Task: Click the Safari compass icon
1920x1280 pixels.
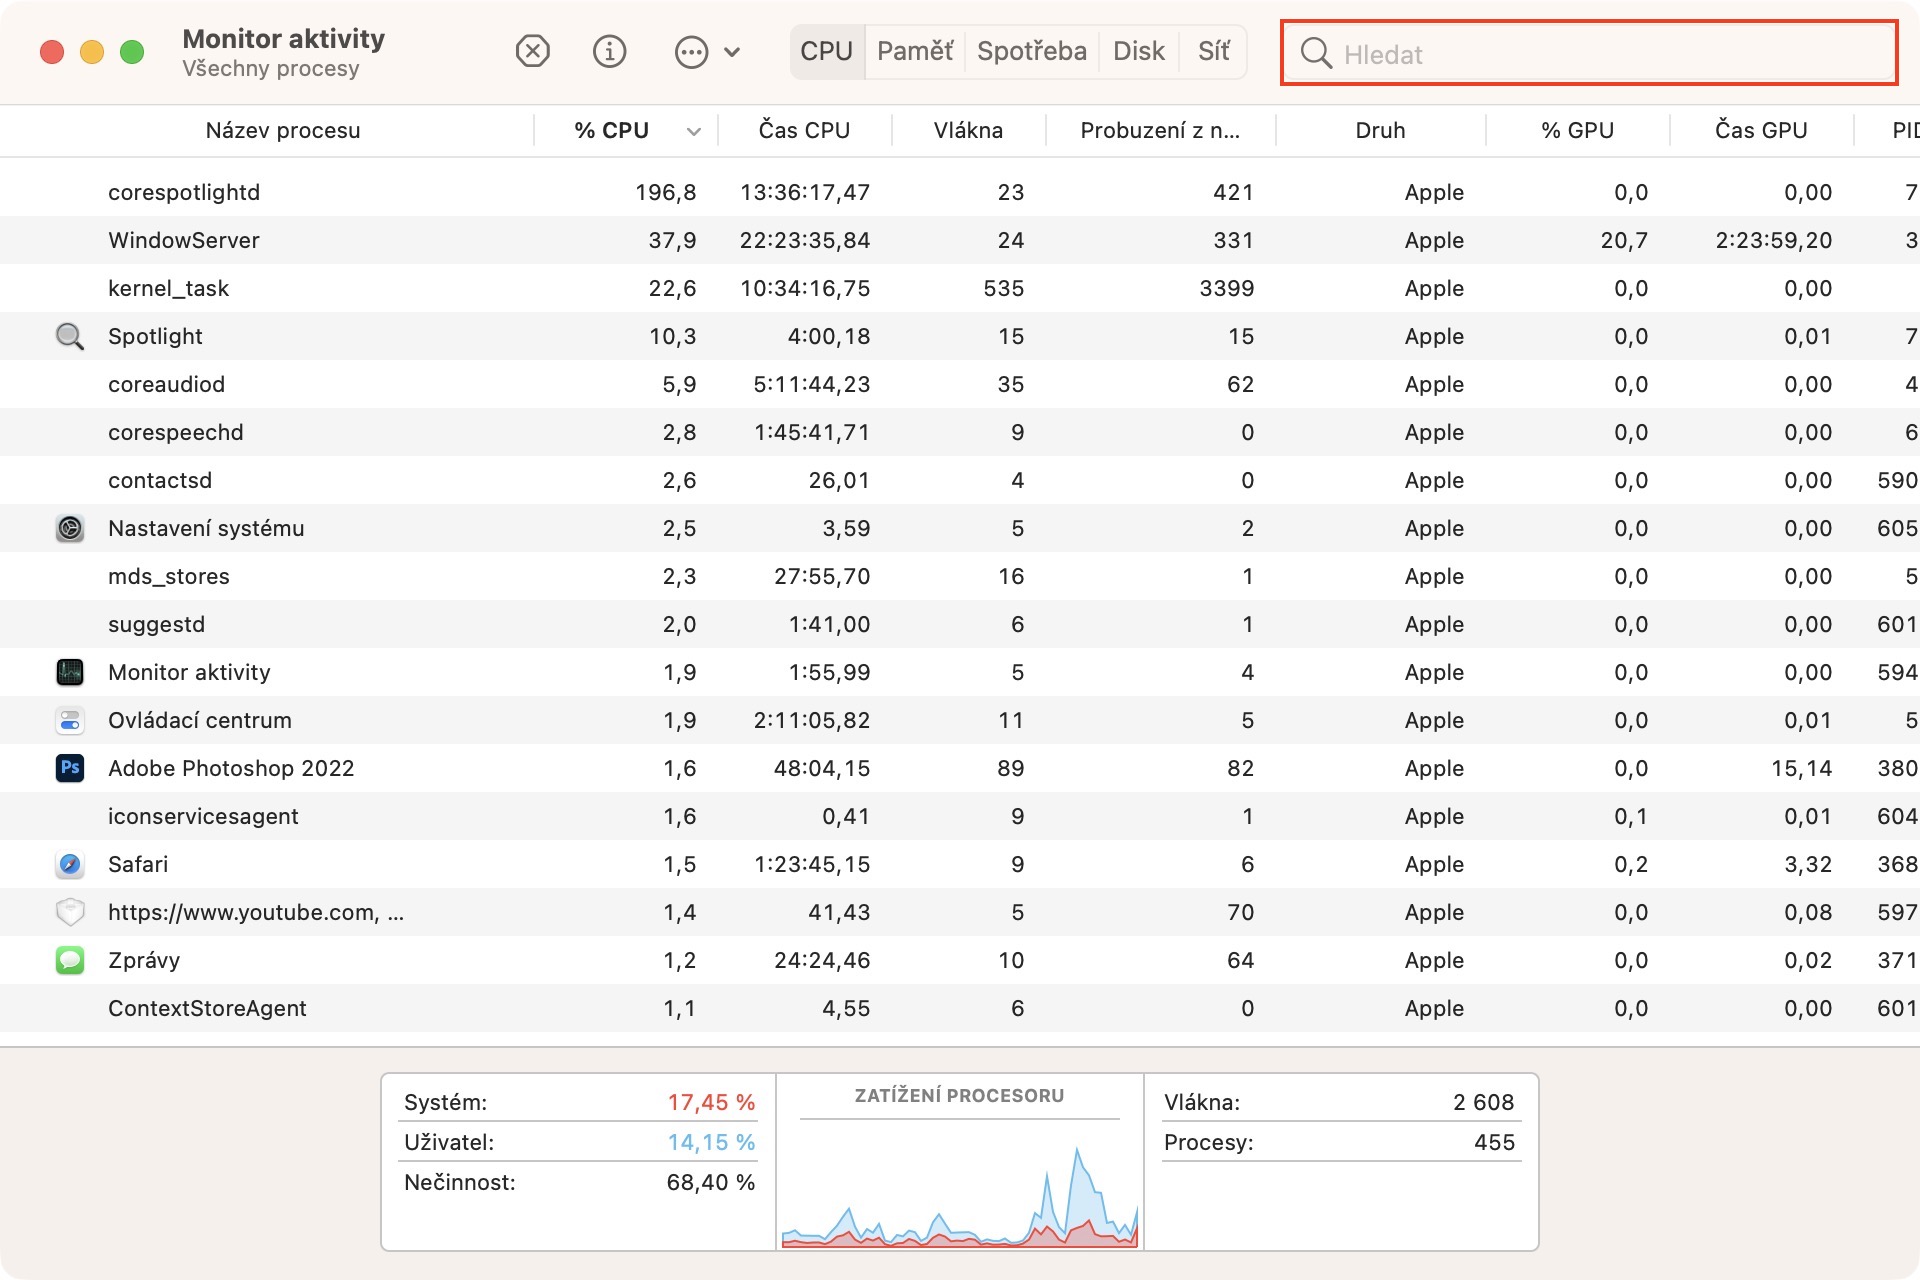Action: 69,864
